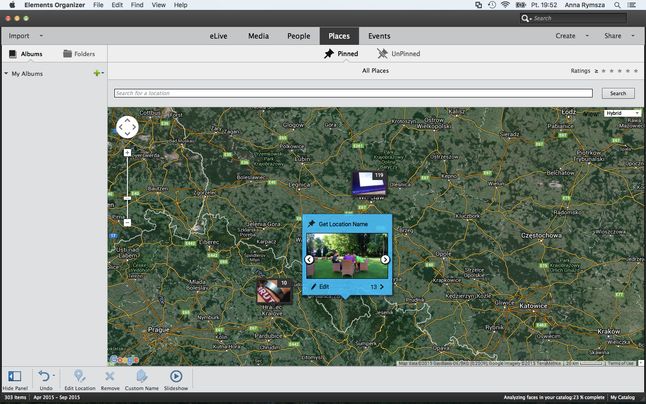
Task: Click the 303 Items status text
Action: click(15, 397)
